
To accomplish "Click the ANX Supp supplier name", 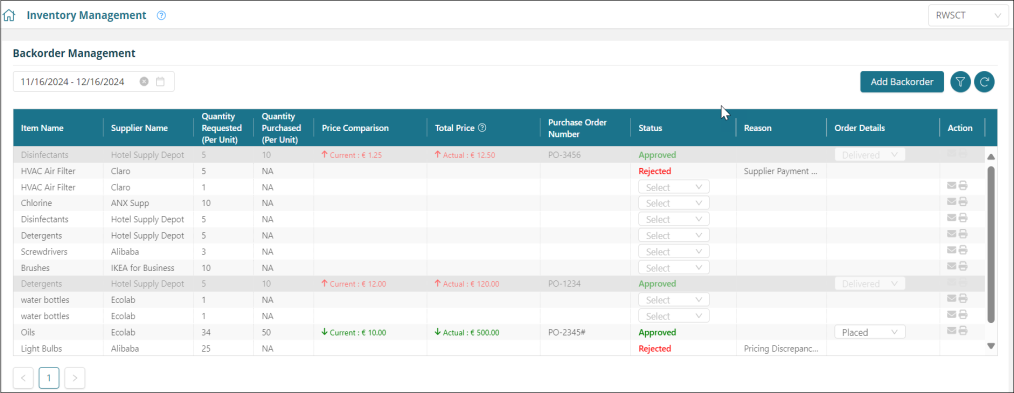I will click(130, 203).
